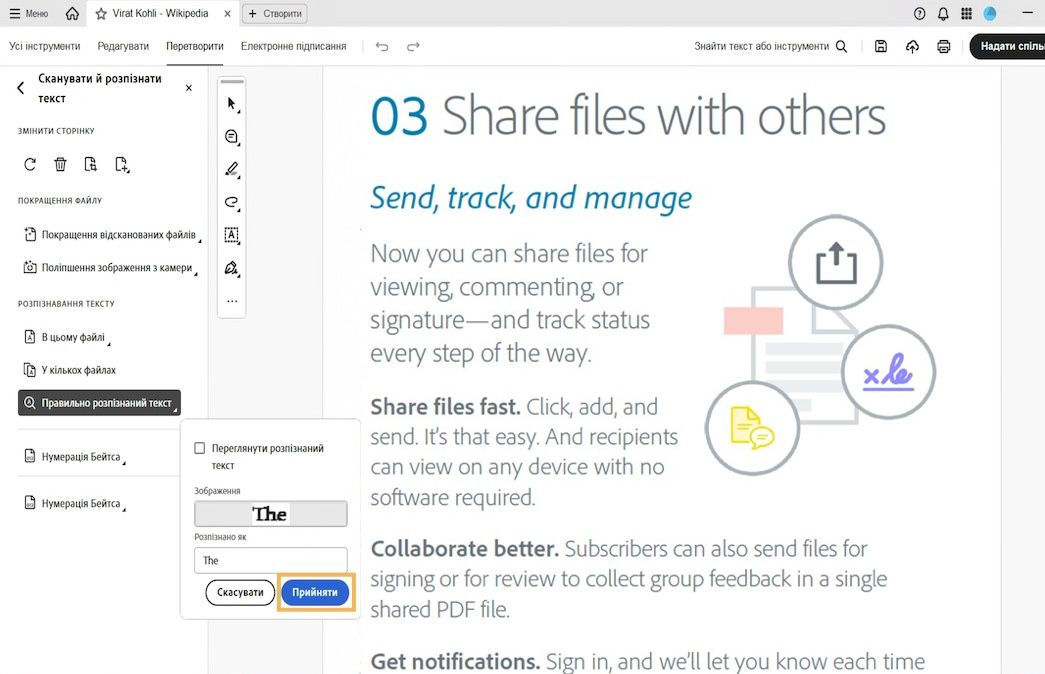Open Поліпшення зображення з камери option
This screenshot has width=1045, height=674.
(x=110, y=267)
